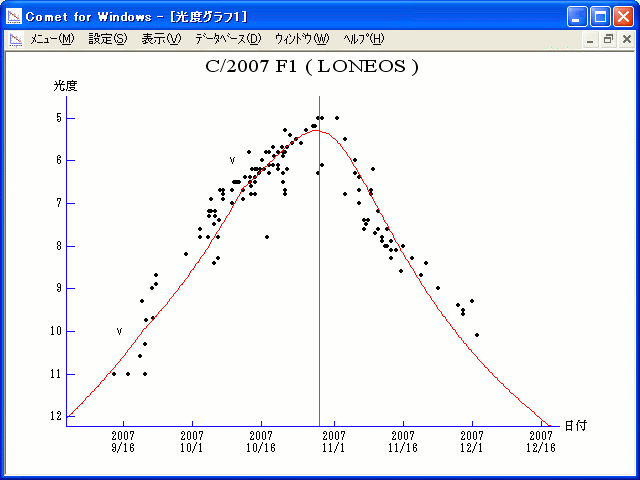Click the v marker near magnitude 10

pyautogui.click(x=119, y=331)
